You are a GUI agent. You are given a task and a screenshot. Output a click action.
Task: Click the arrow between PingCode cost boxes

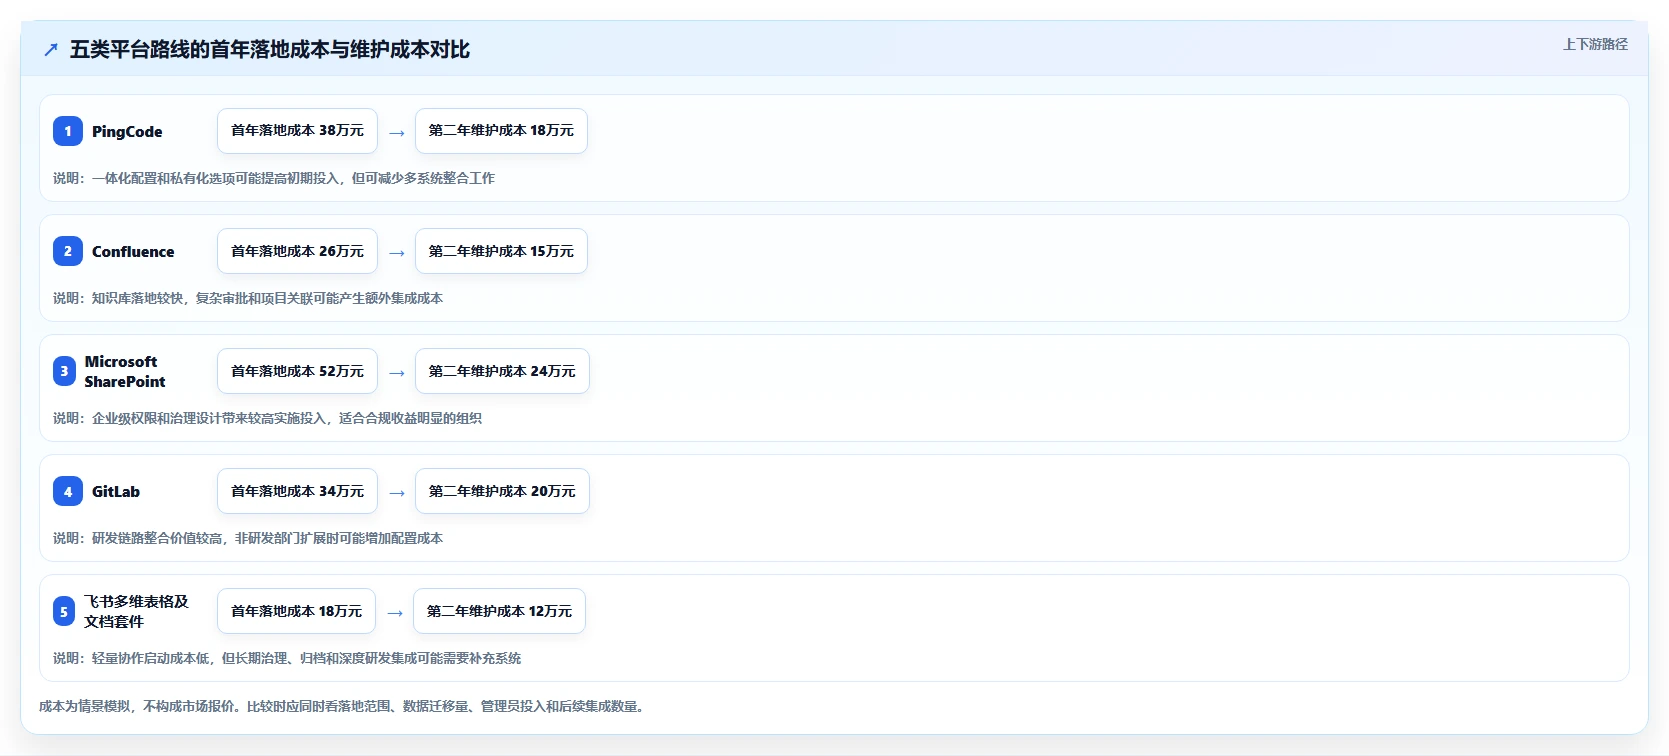click(397, 133)
